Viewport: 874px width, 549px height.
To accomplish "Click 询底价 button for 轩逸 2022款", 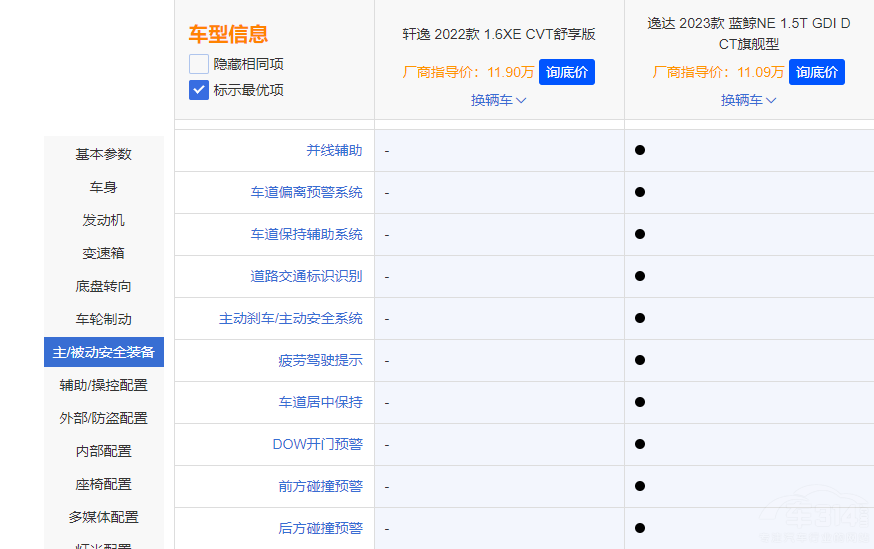I will pos(567,72).
